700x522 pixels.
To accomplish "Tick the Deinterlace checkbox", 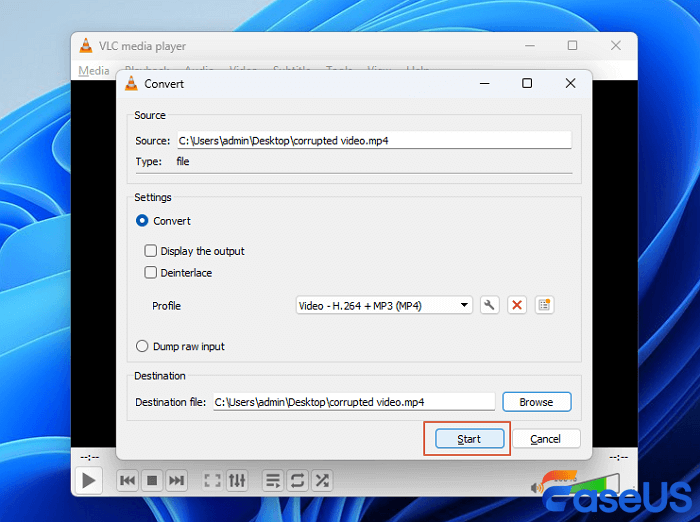I will point(150,272).
